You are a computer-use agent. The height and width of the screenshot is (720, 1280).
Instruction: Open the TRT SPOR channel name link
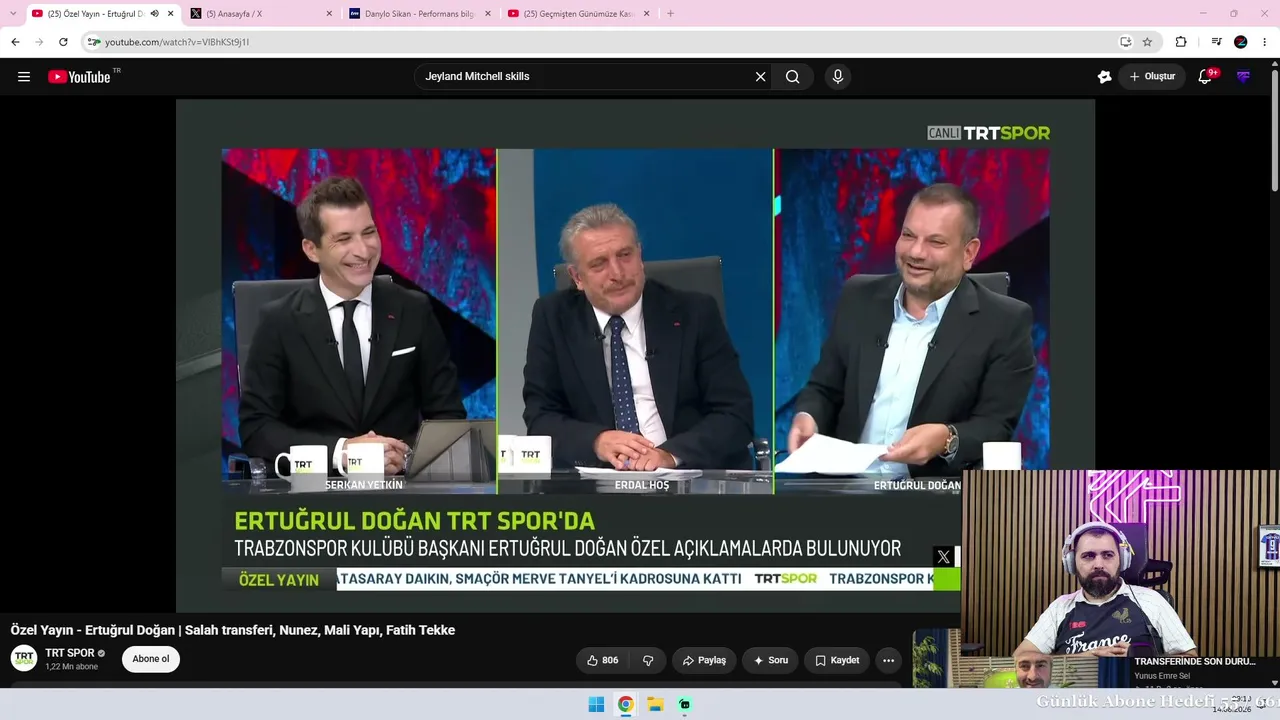pyautogui.click(x=70, y=653)
